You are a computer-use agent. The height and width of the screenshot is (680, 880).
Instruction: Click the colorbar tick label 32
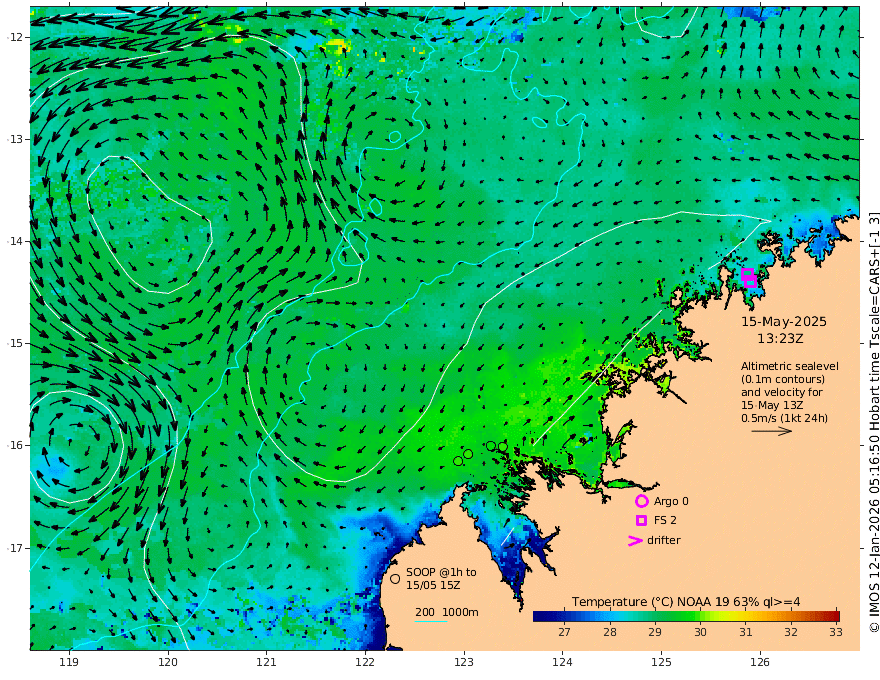pos(791,632)
